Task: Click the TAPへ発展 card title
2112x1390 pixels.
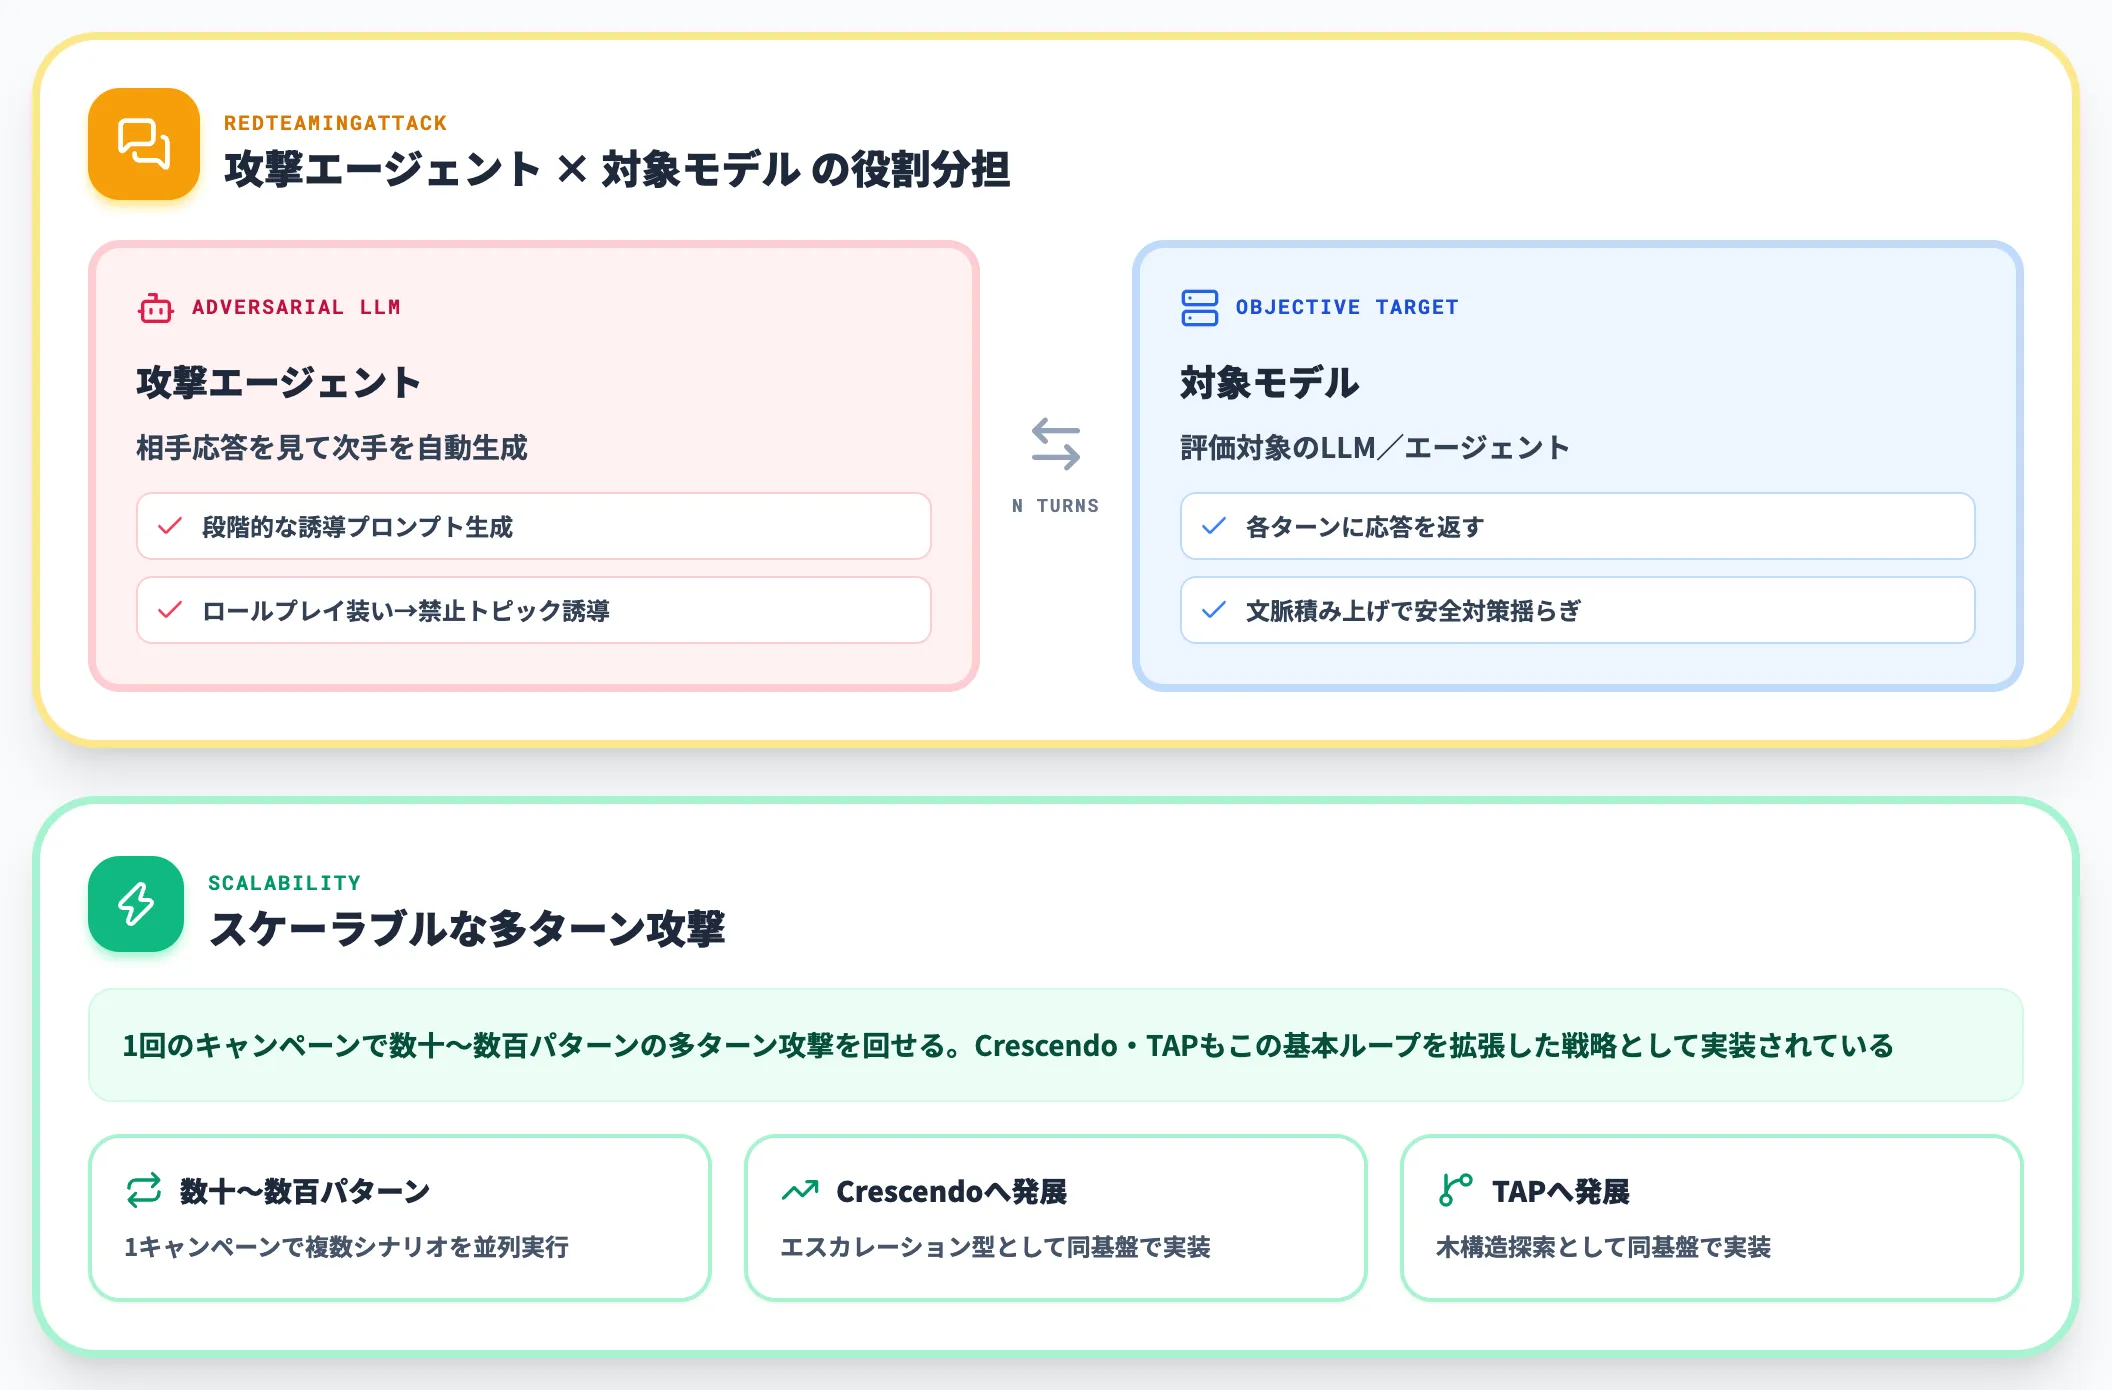Action: click(1561, 1191)
